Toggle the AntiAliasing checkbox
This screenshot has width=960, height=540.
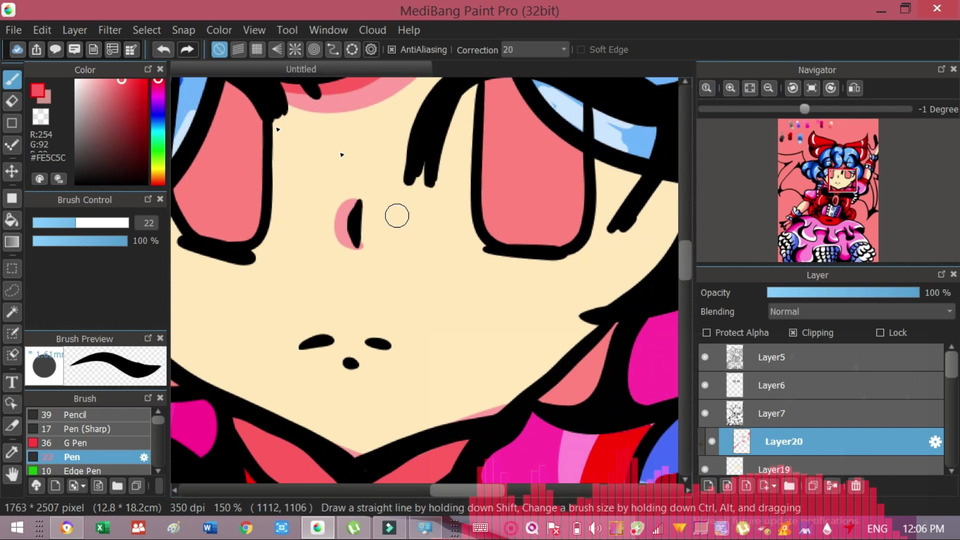pyautogui.click(x=392, y=50)
